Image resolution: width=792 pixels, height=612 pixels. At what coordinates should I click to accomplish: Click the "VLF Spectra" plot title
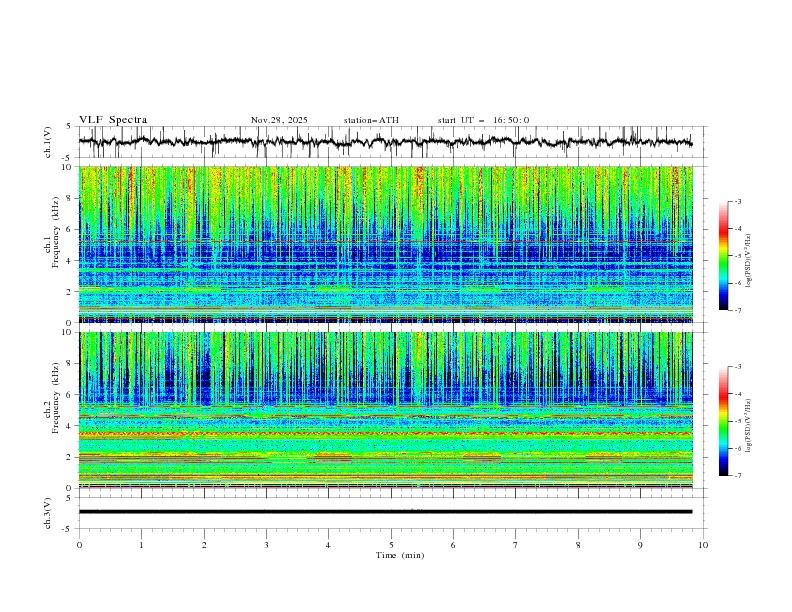click(x=113, y=120)
